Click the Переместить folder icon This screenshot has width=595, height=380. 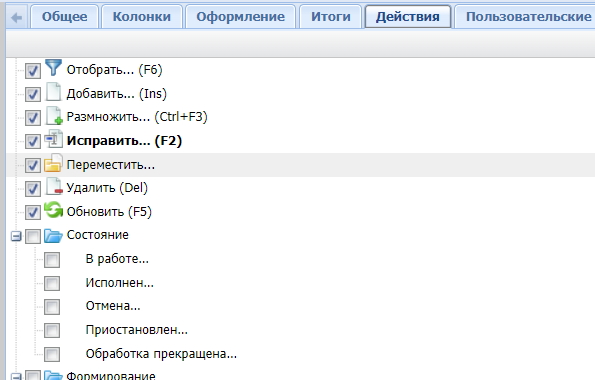(x=53, y=163)
